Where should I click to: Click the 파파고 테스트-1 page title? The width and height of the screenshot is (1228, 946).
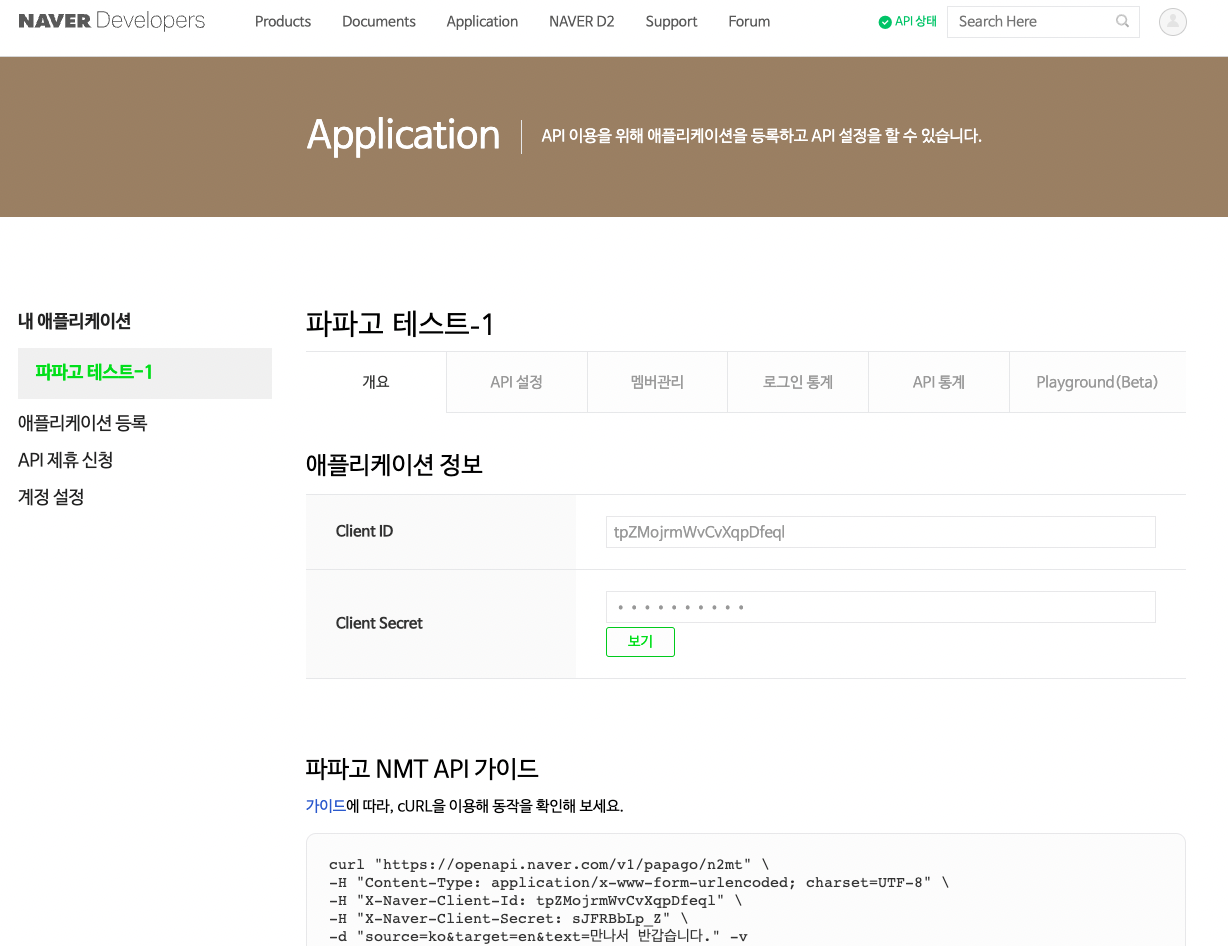click(x=400, y=324)
